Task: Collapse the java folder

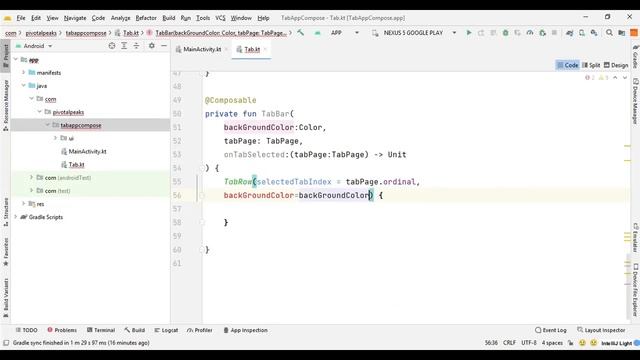Action: (24, 86)
